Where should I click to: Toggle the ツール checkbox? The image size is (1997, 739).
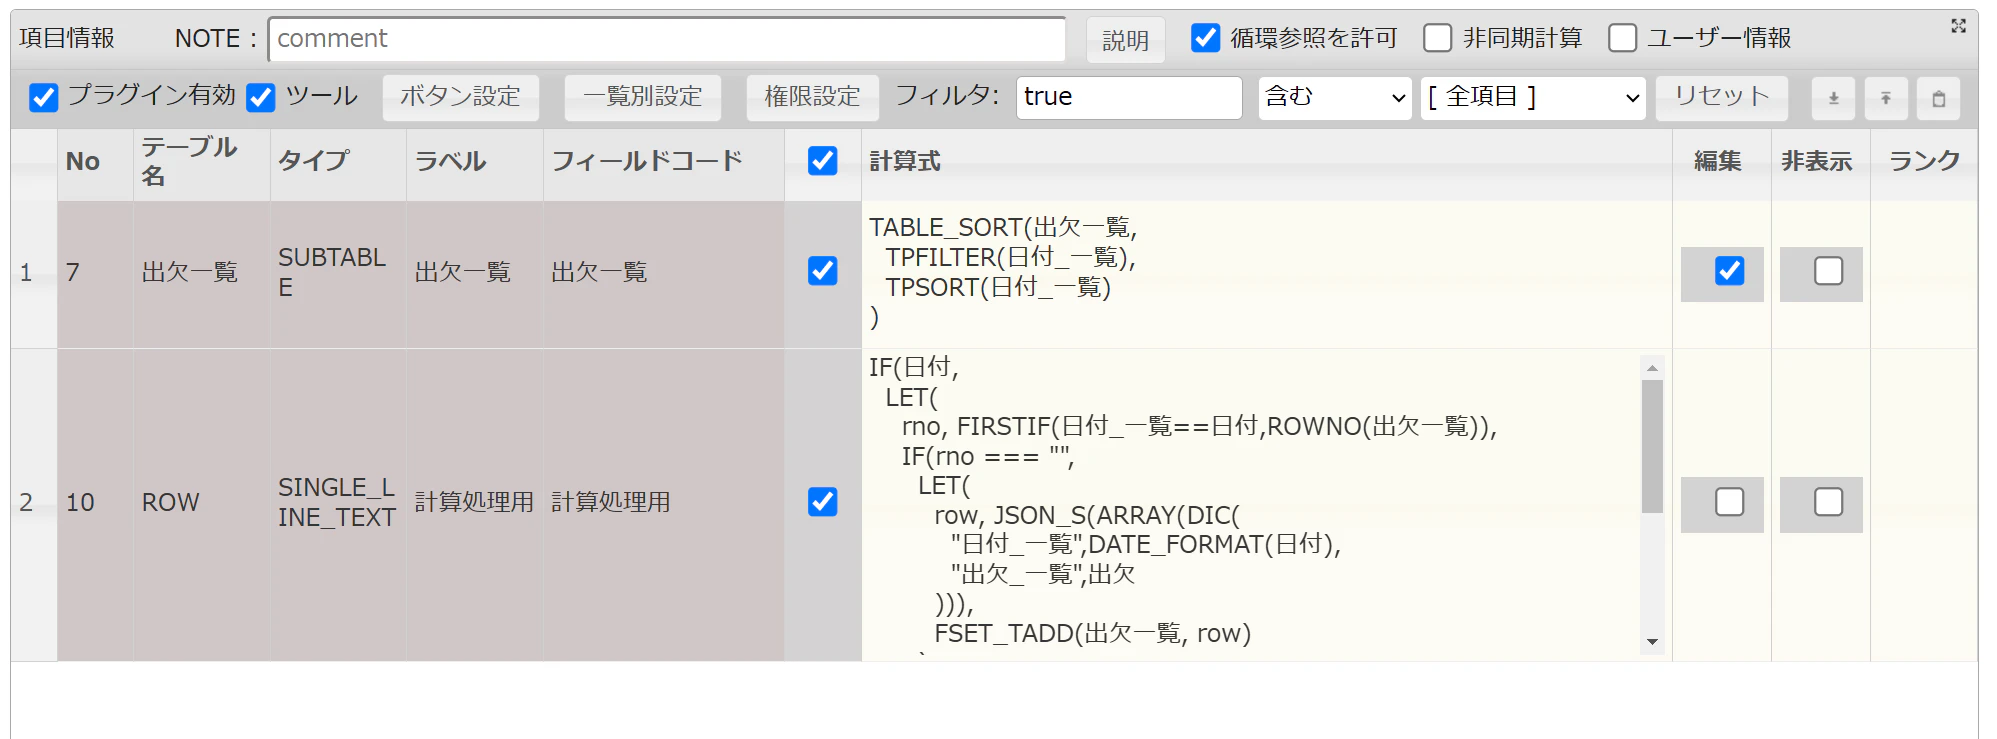tap(261, 97)
